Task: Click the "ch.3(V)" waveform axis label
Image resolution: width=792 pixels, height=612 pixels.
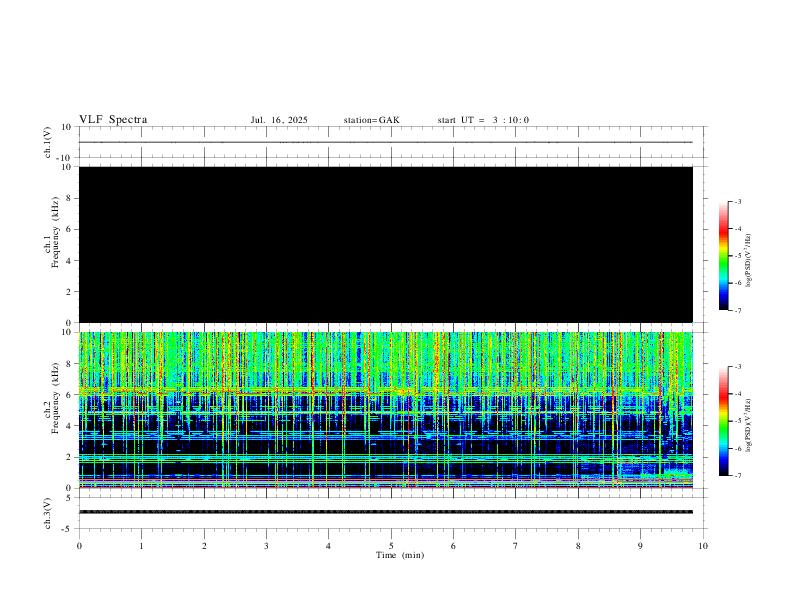Action: click(47, 513)
